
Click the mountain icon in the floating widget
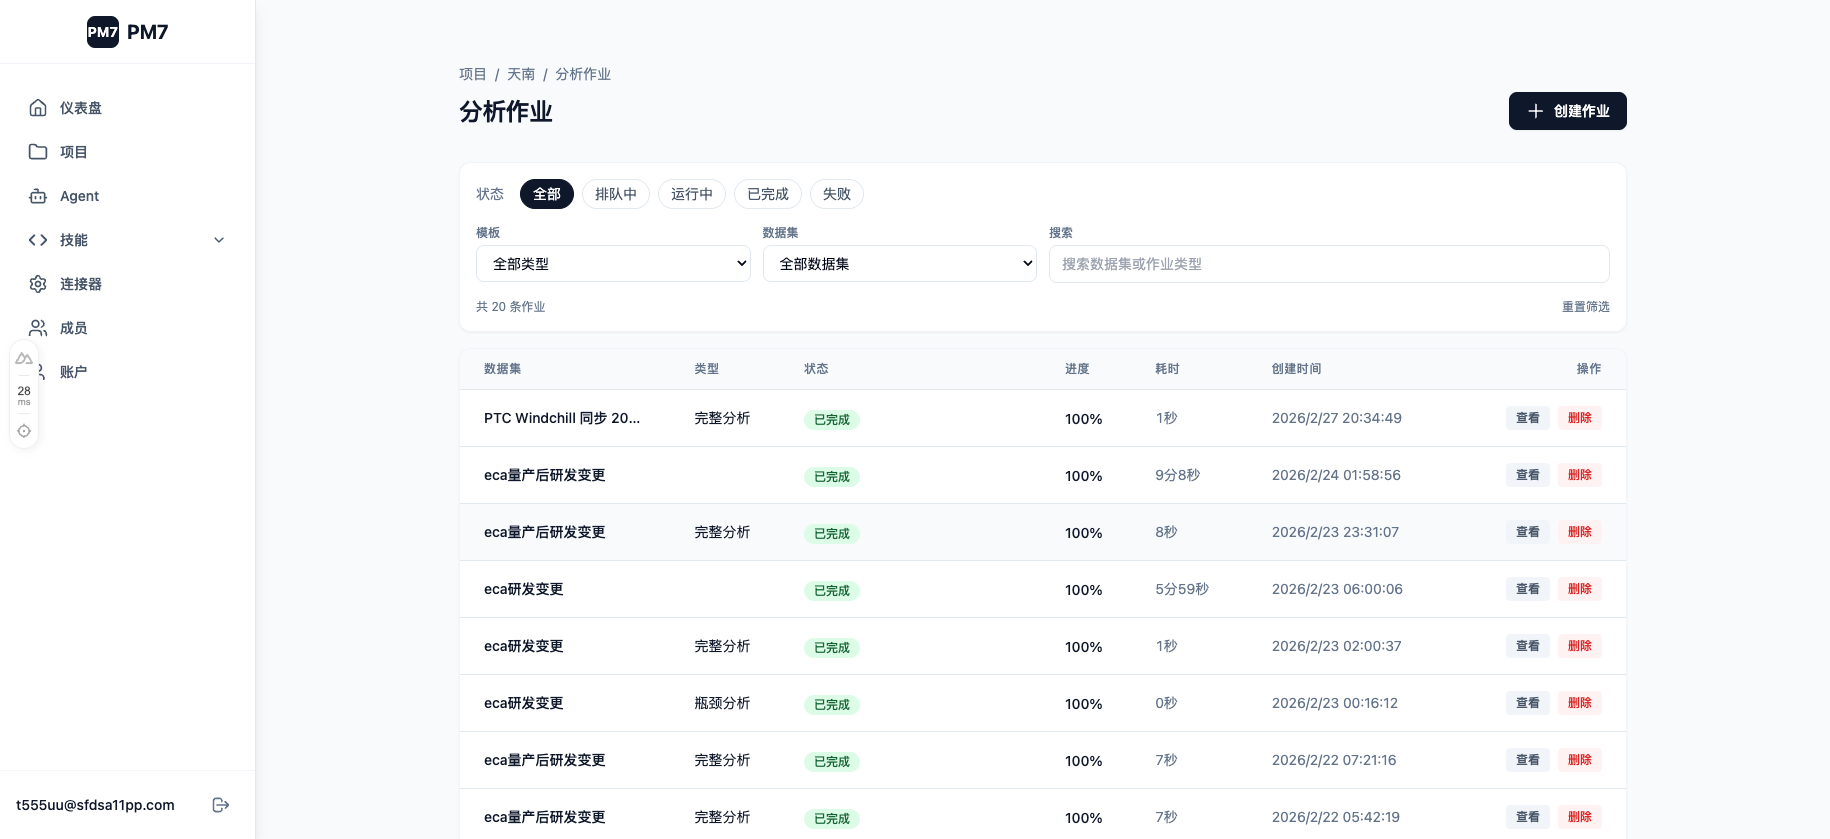[24, 359]
